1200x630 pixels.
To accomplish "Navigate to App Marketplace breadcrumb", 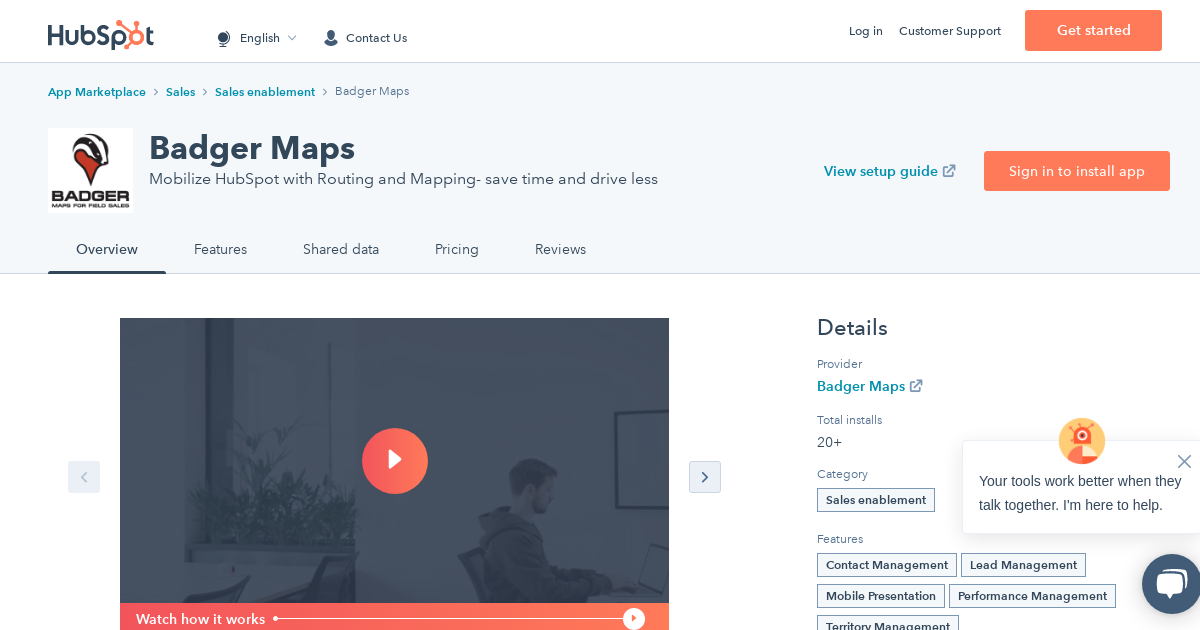I will (97, 91).
